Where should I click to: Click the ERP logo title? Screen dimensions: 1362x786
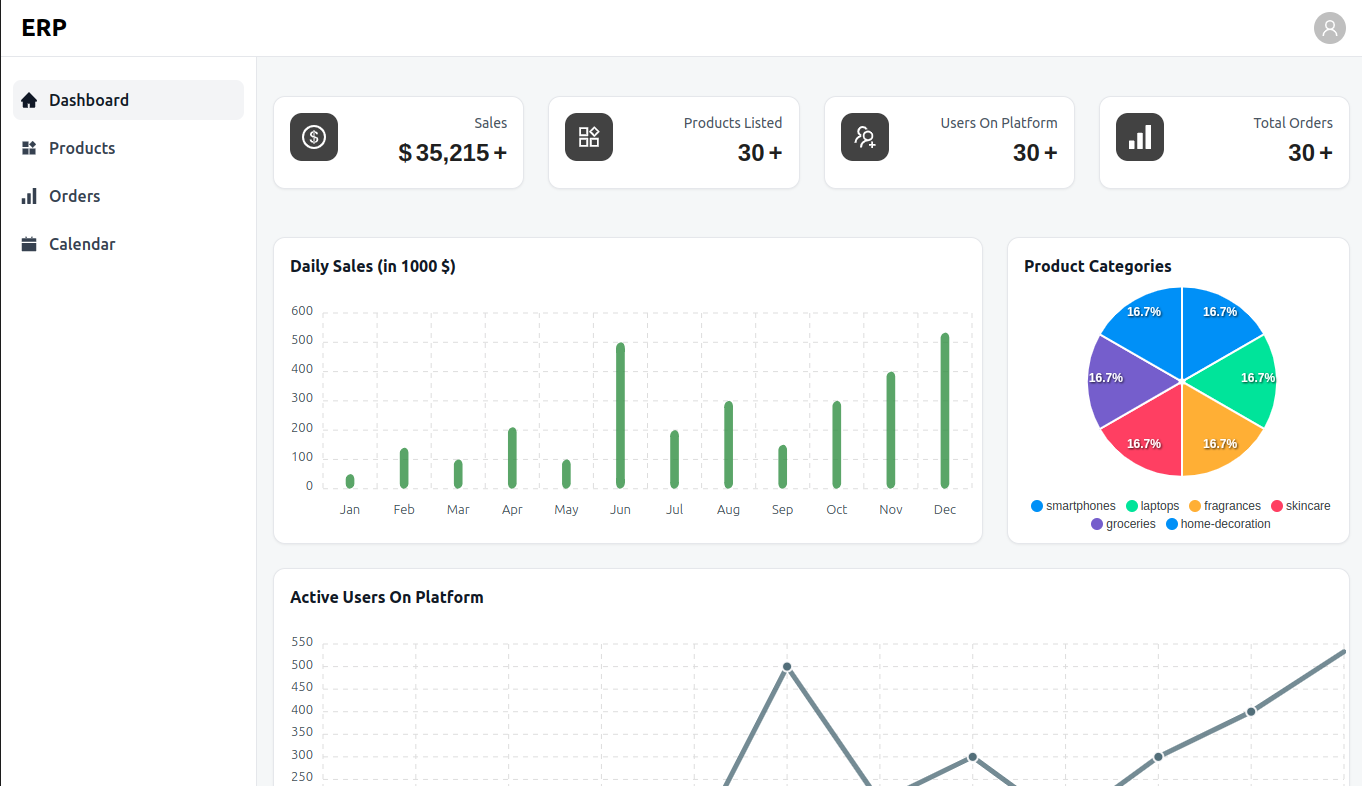point(44,28)
